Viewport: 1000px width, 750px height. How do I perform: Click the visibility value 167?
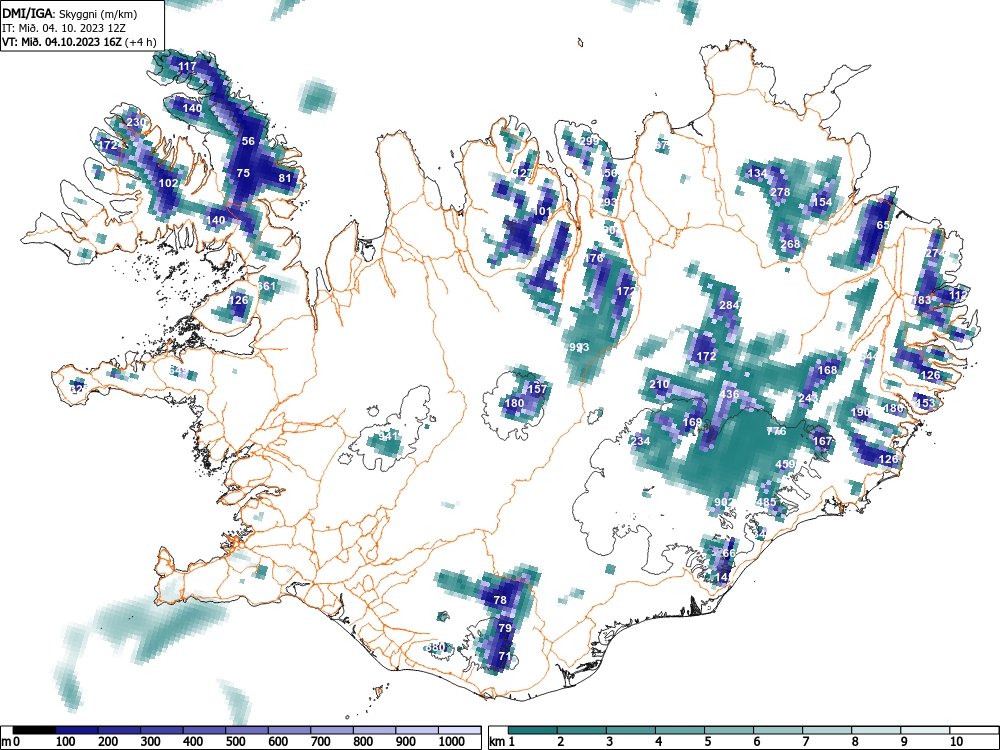(x=823, y=441)
